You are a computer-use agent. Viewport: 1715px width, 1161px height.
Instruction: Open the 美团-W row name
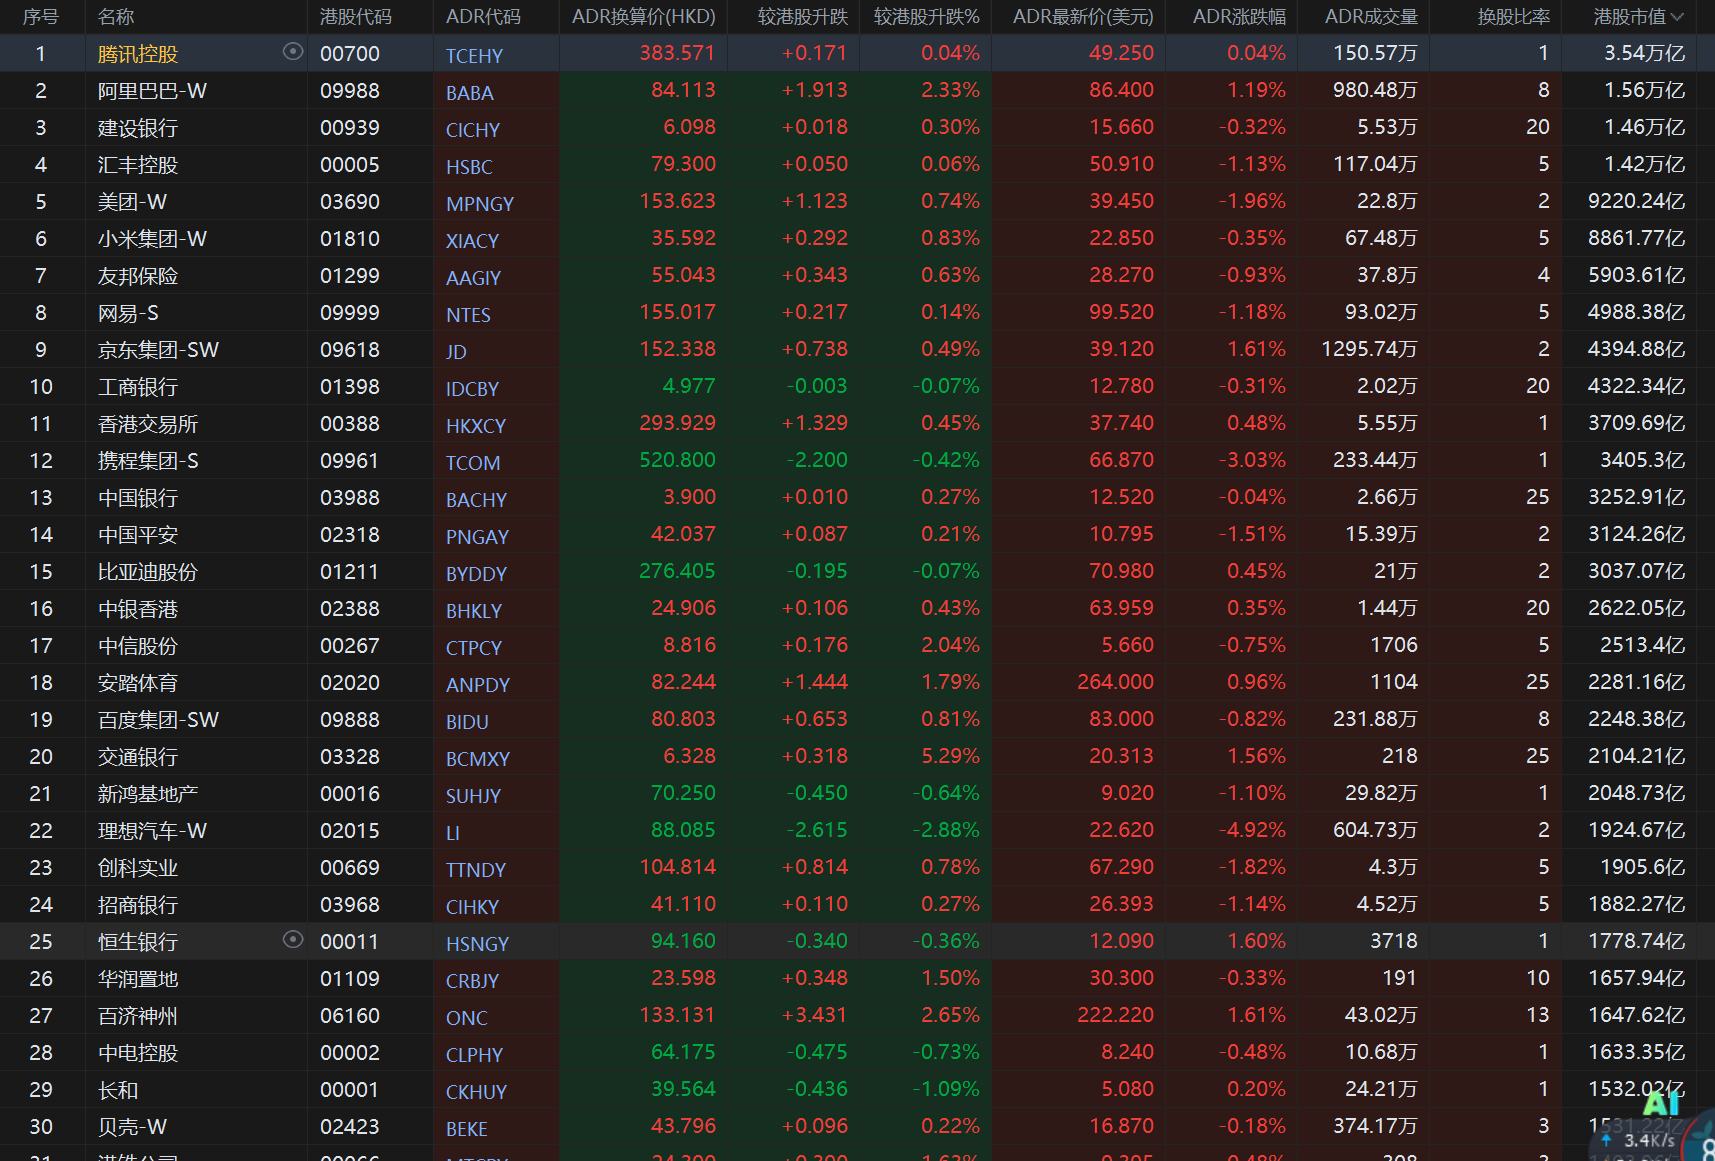tap(132, 202)
